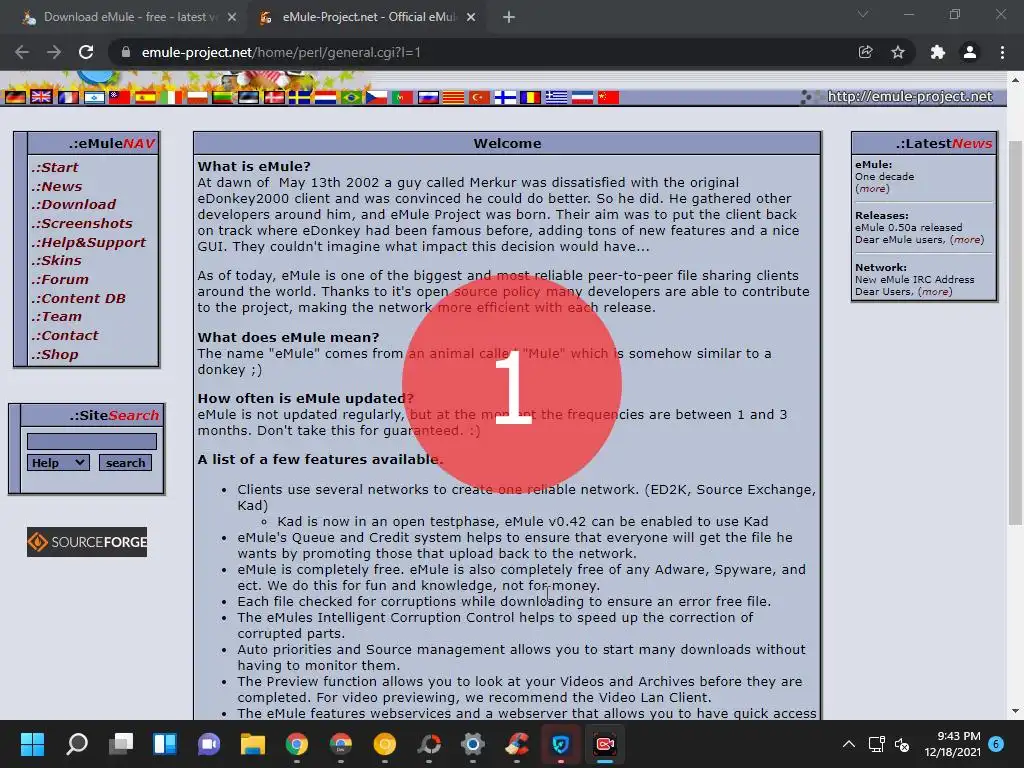The width and height of the screenshot is (1024, 768).
Task: Open Settings gear in the taskbar
Action: coord(473,744)
